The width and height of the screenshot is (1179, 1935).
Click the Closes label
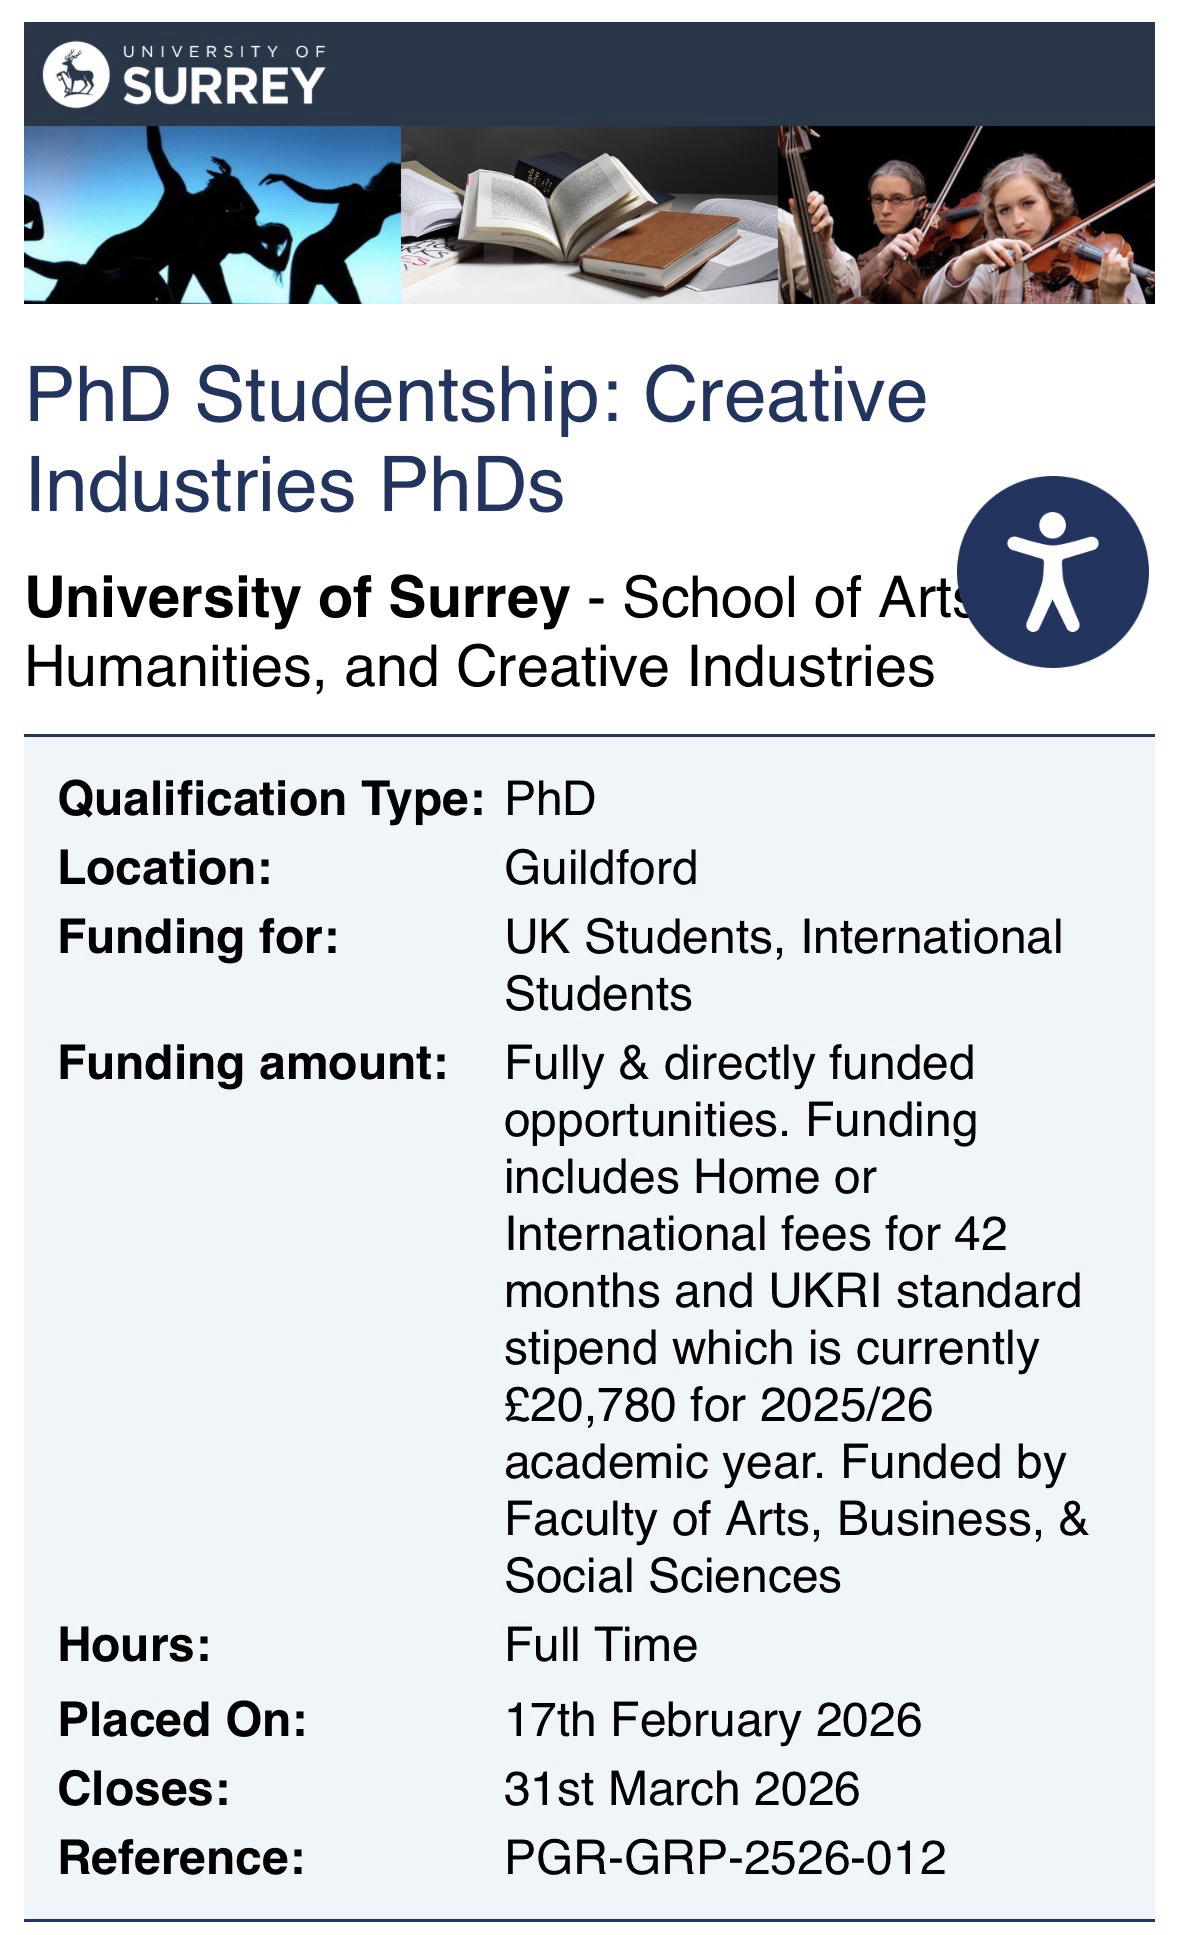144,1788
